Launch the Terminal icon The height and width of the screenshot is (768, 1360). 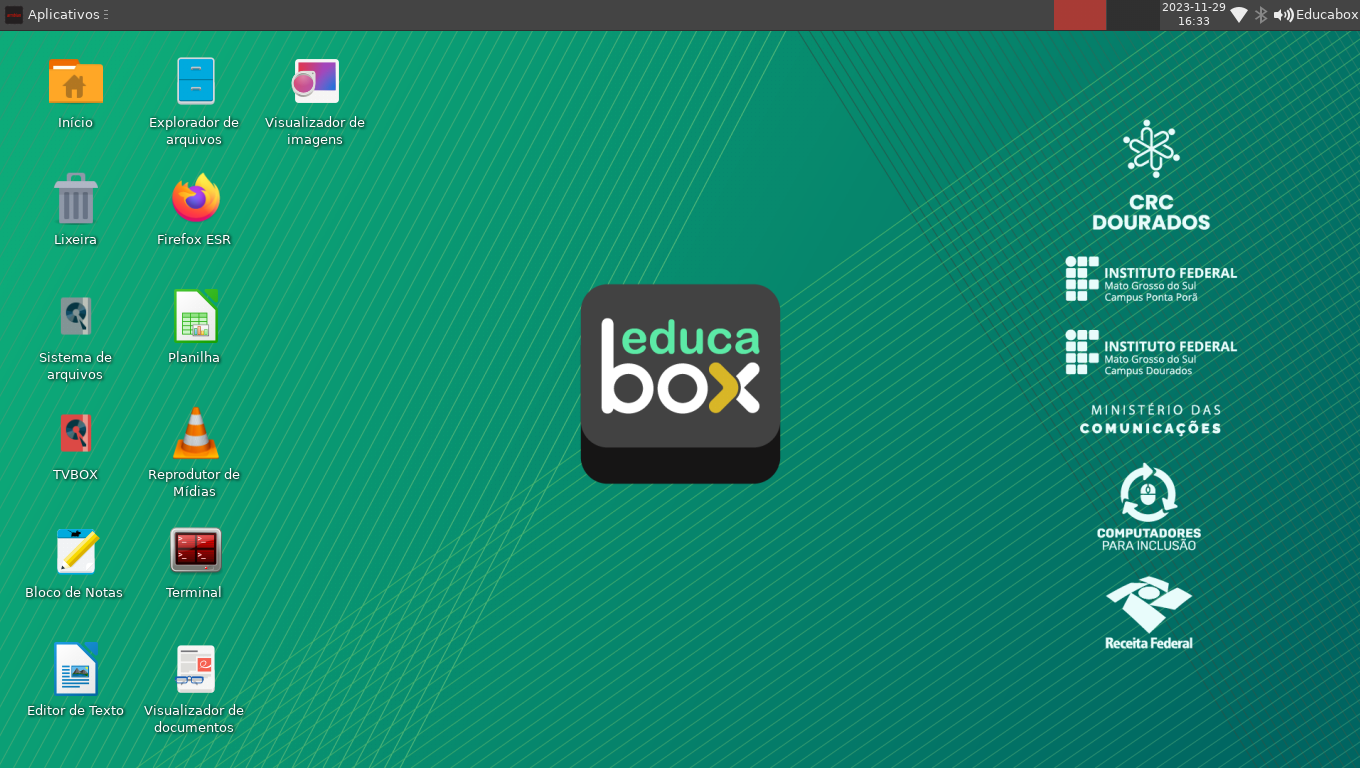point(195,551)
